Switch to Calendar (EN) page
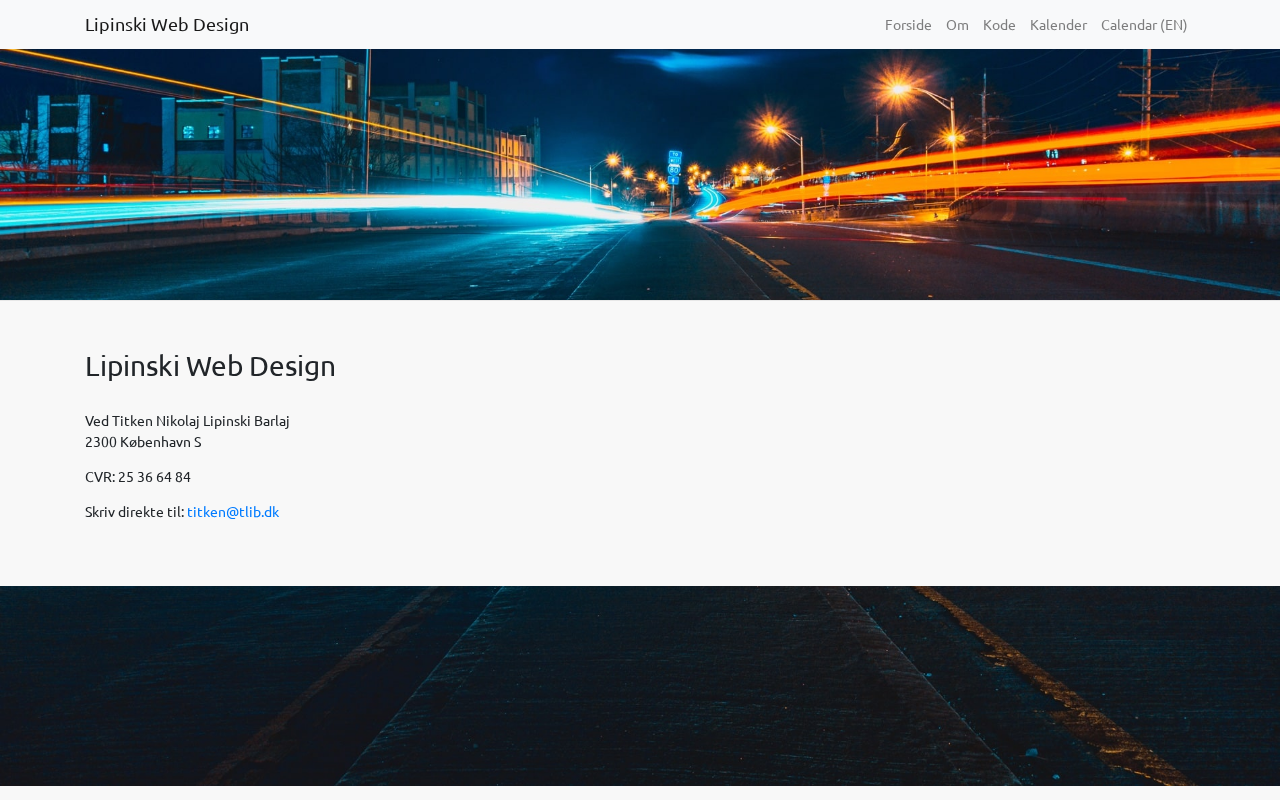 click(1144, 25)
